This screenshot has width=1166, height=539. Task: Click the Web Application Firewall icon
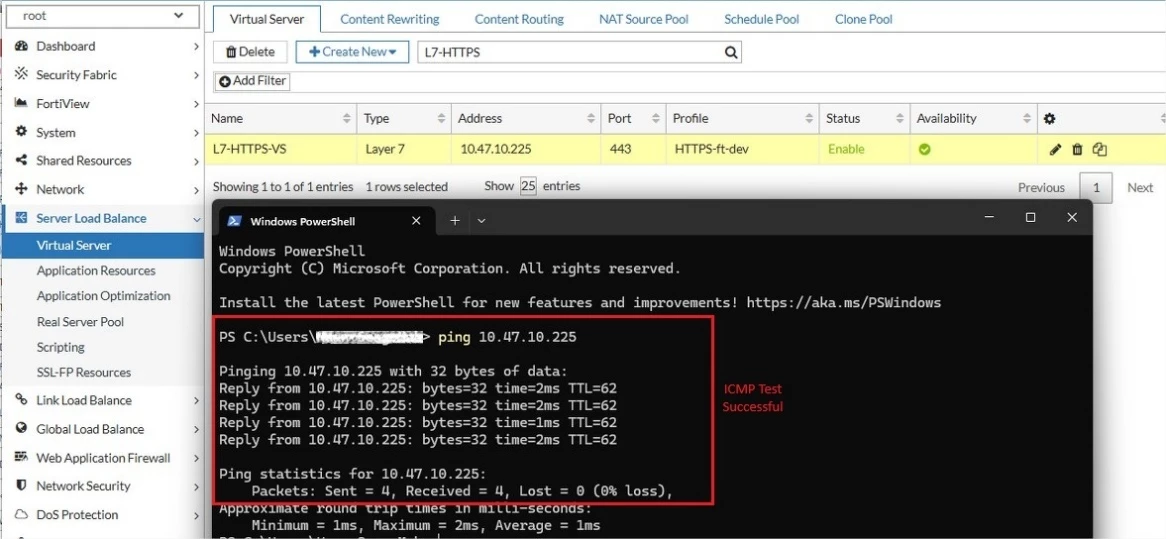click(x=22, y=457)
